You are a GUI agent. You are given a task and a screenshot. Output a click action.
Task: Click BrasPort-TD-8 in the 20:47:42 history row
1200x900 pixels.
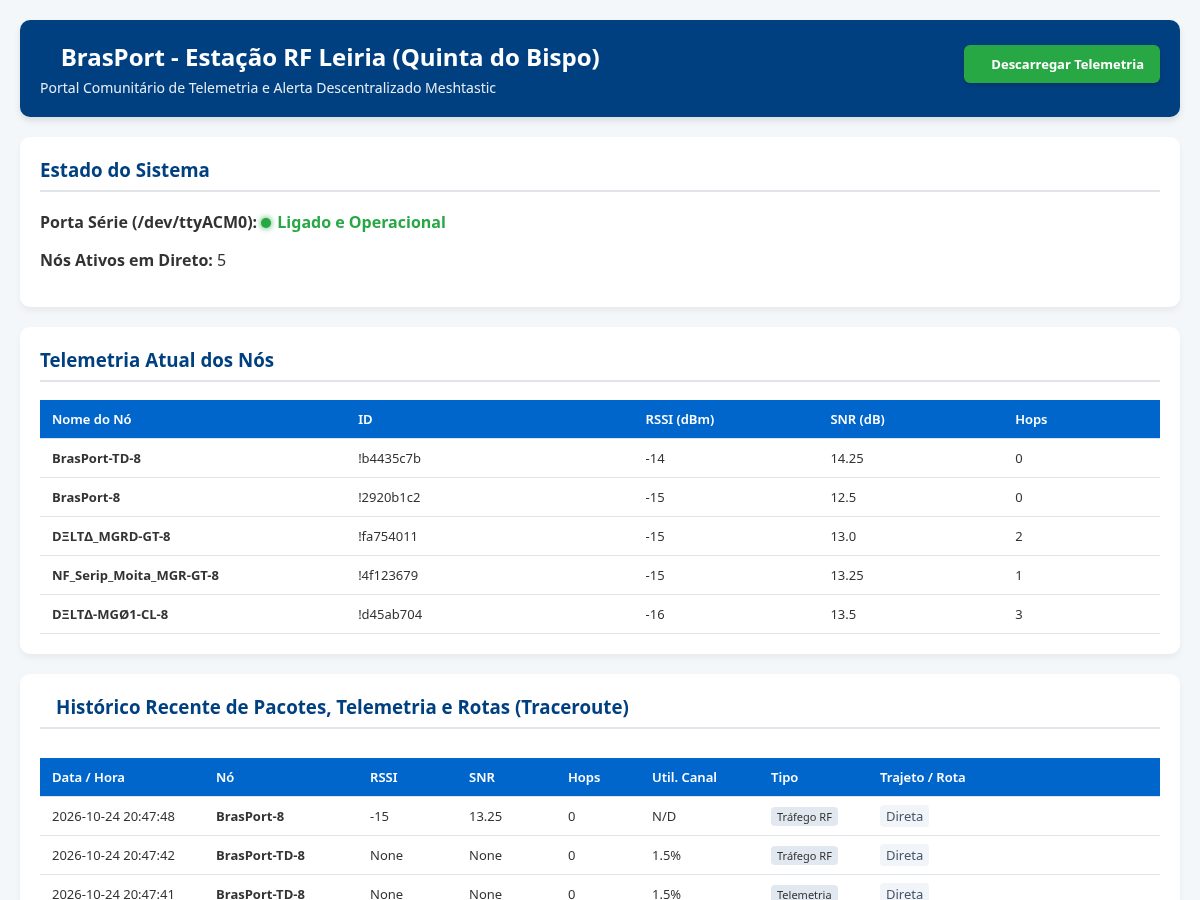point(260,855)
